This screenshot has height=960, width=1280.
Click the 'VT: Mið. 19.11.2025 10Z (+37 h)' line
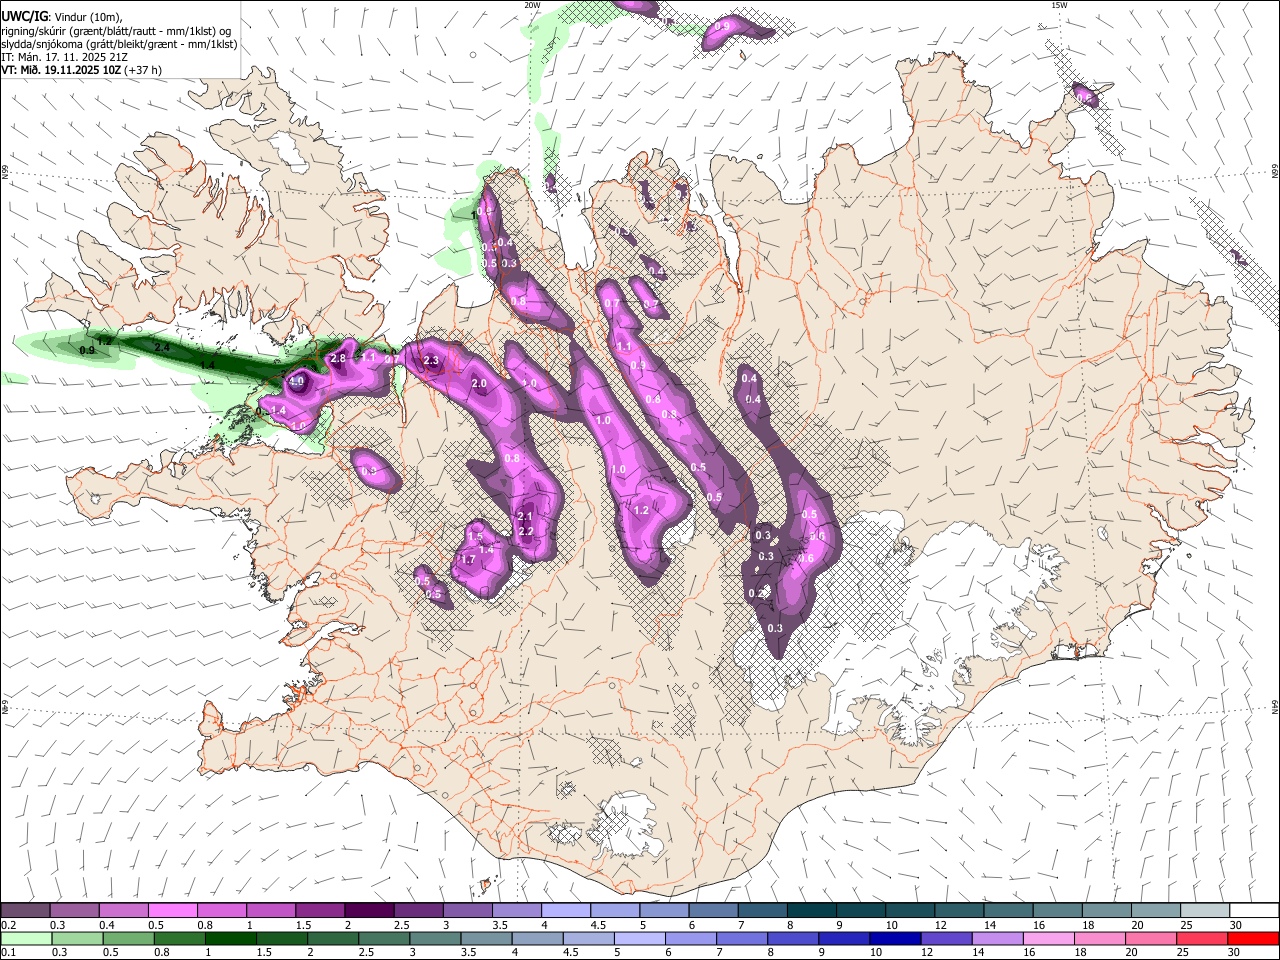pos(81,70)
